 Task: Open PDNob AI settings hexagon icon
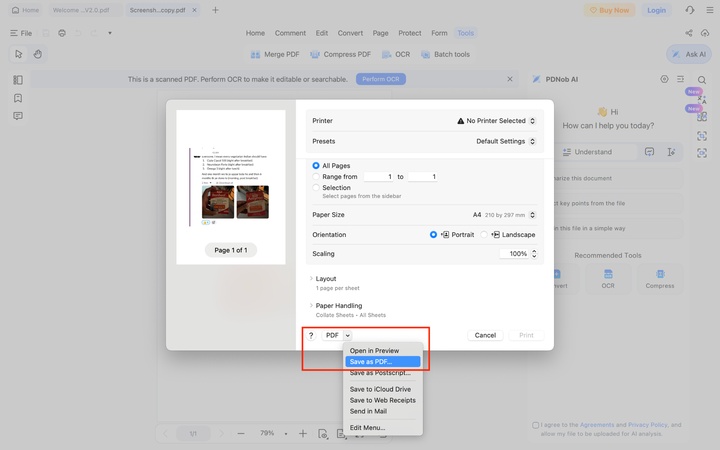click(x=664, y=79)
